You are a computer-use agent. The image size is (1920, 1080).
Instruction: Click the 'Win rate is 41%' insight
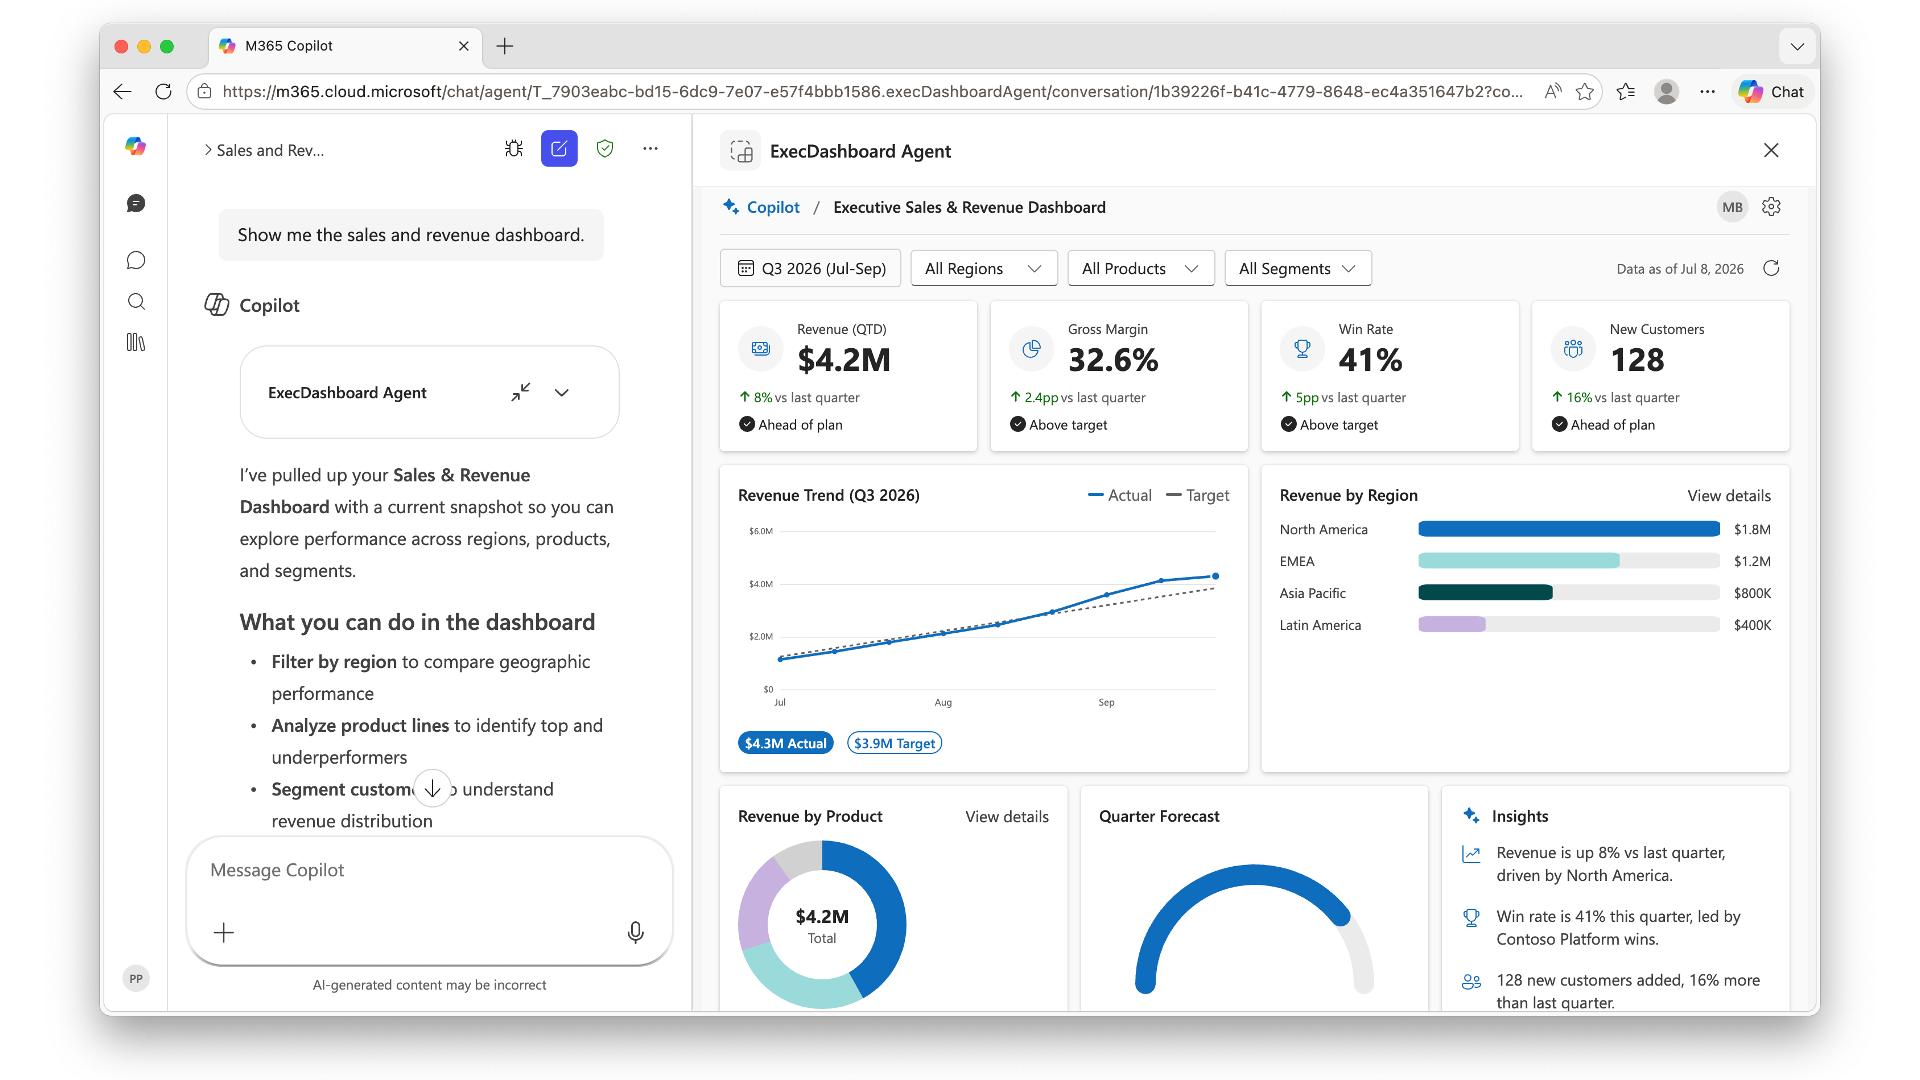point(1610,928)
